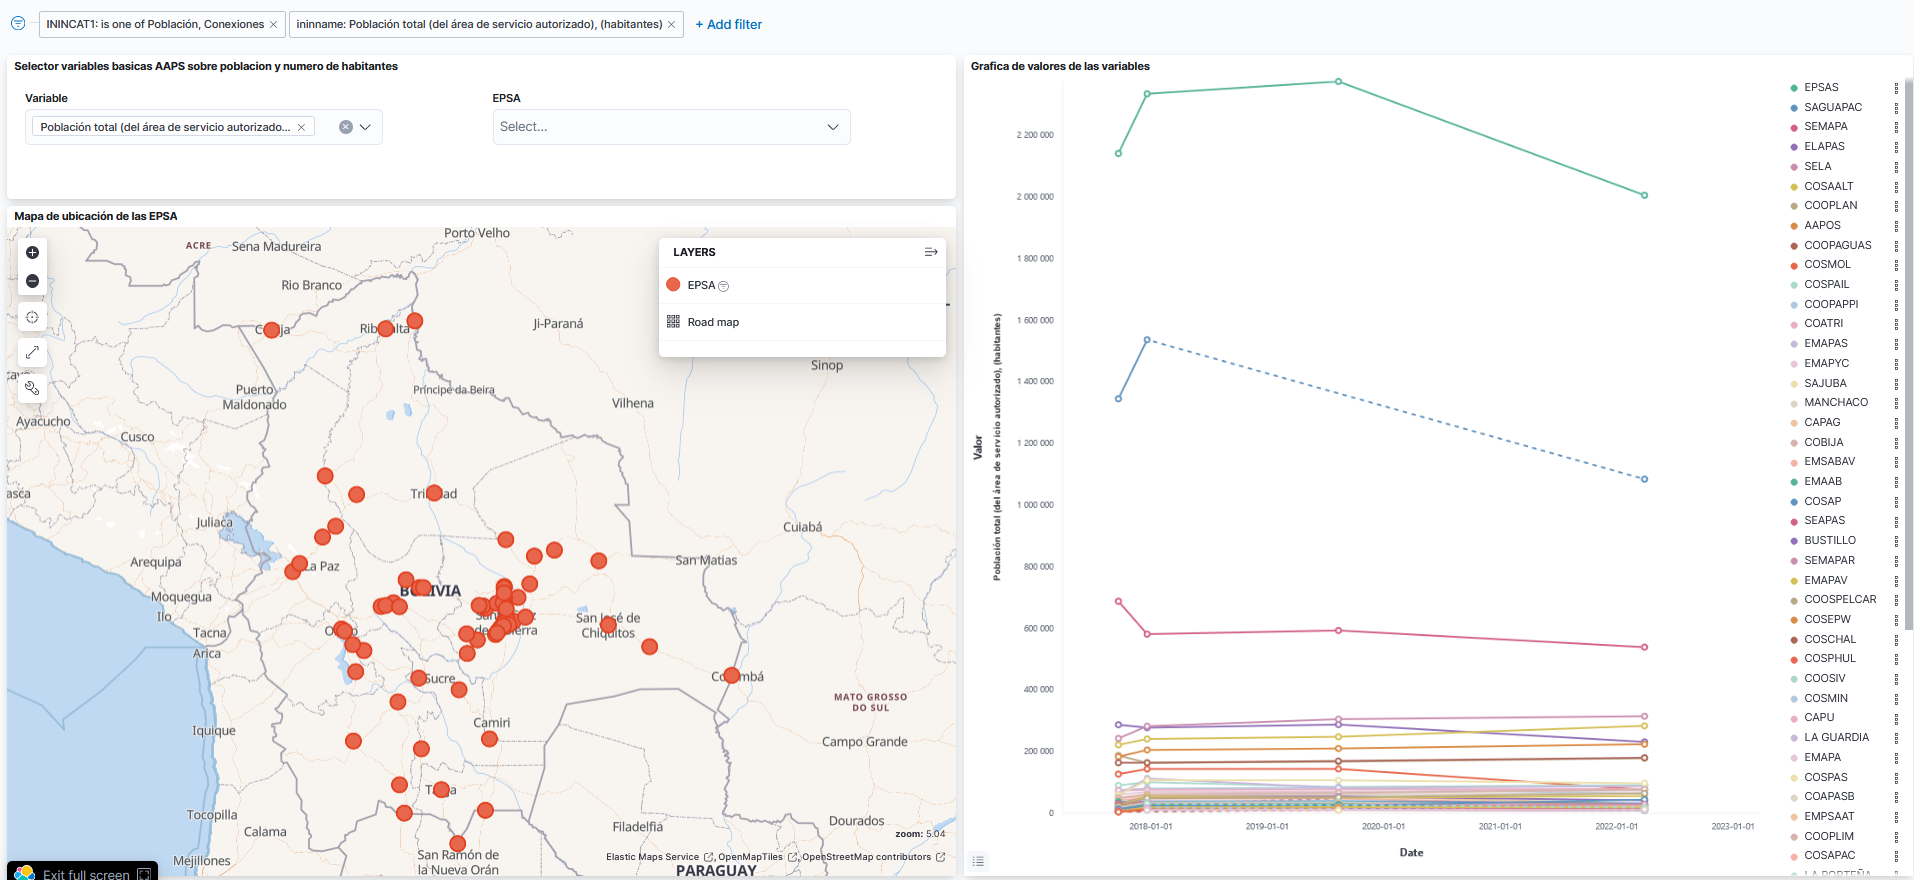Click the Add filter link
Screen dimensions: 1914x880
728,24
